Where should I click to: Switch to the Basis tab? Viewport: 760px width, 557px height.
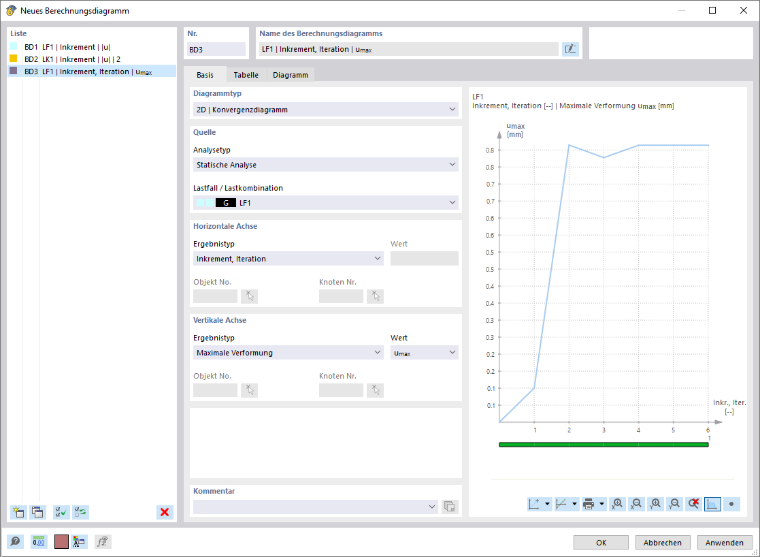pos(205,75)
